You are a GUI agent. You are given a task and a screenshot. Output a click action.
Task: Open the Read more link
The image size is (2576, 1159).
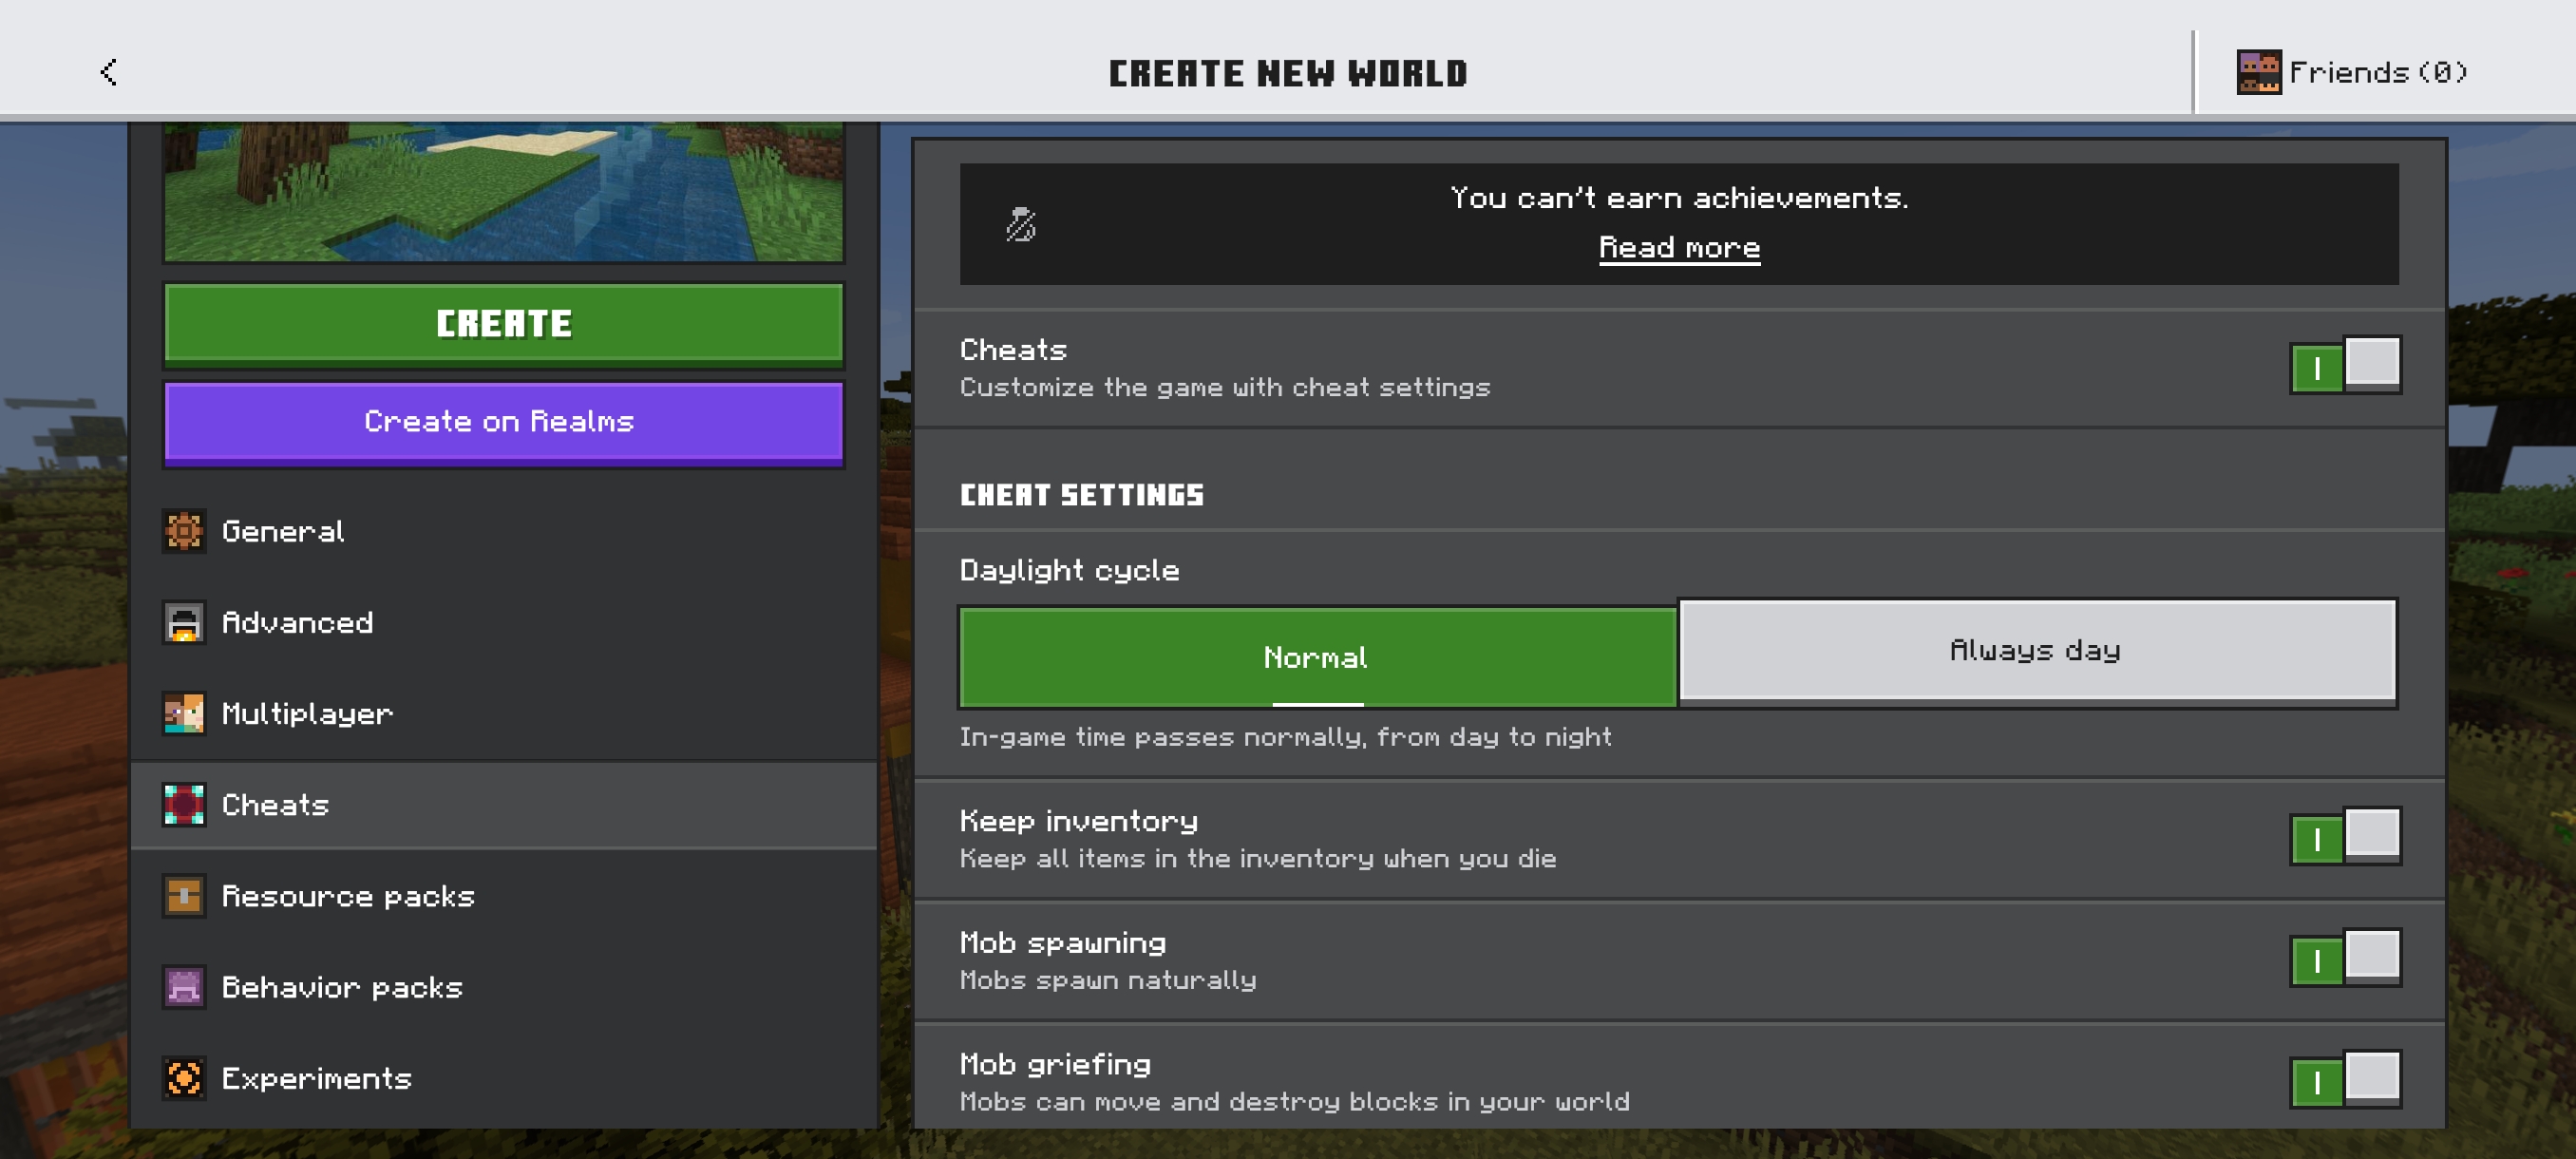pos(1678,247)
